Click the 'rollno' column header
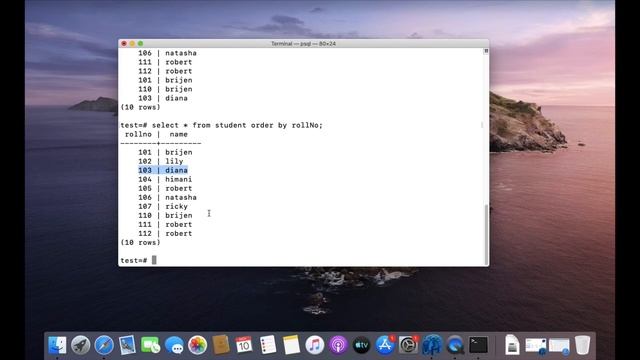This screenshot has height=360, width=640. tap(138, 134)
